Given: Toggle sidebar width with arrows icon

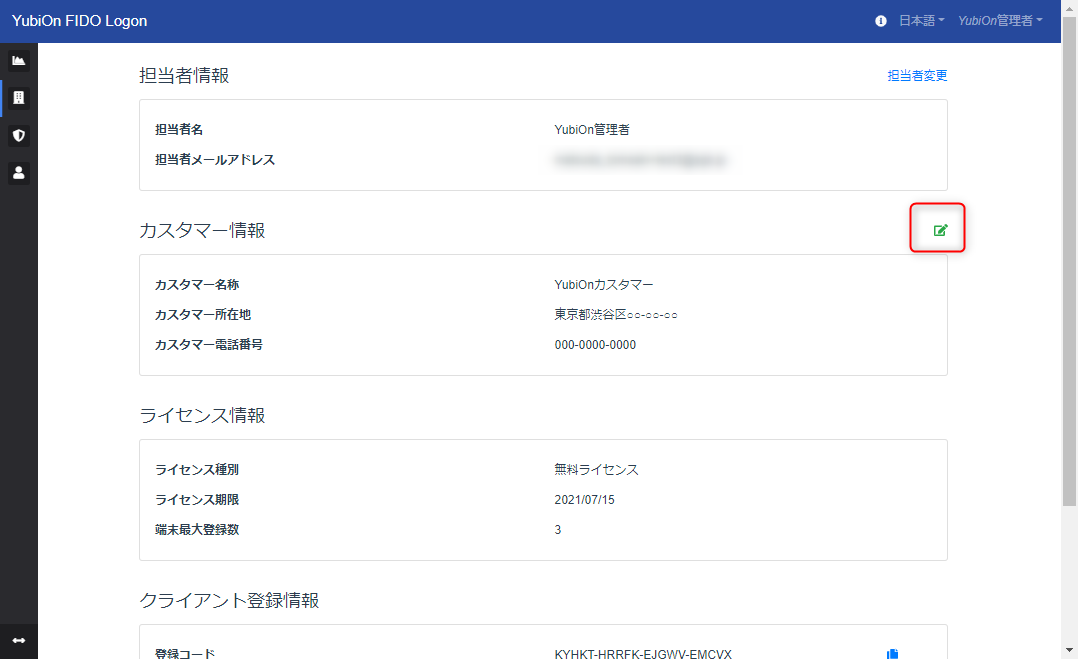Looking at the screenshot, I should (x=19, y=640).
